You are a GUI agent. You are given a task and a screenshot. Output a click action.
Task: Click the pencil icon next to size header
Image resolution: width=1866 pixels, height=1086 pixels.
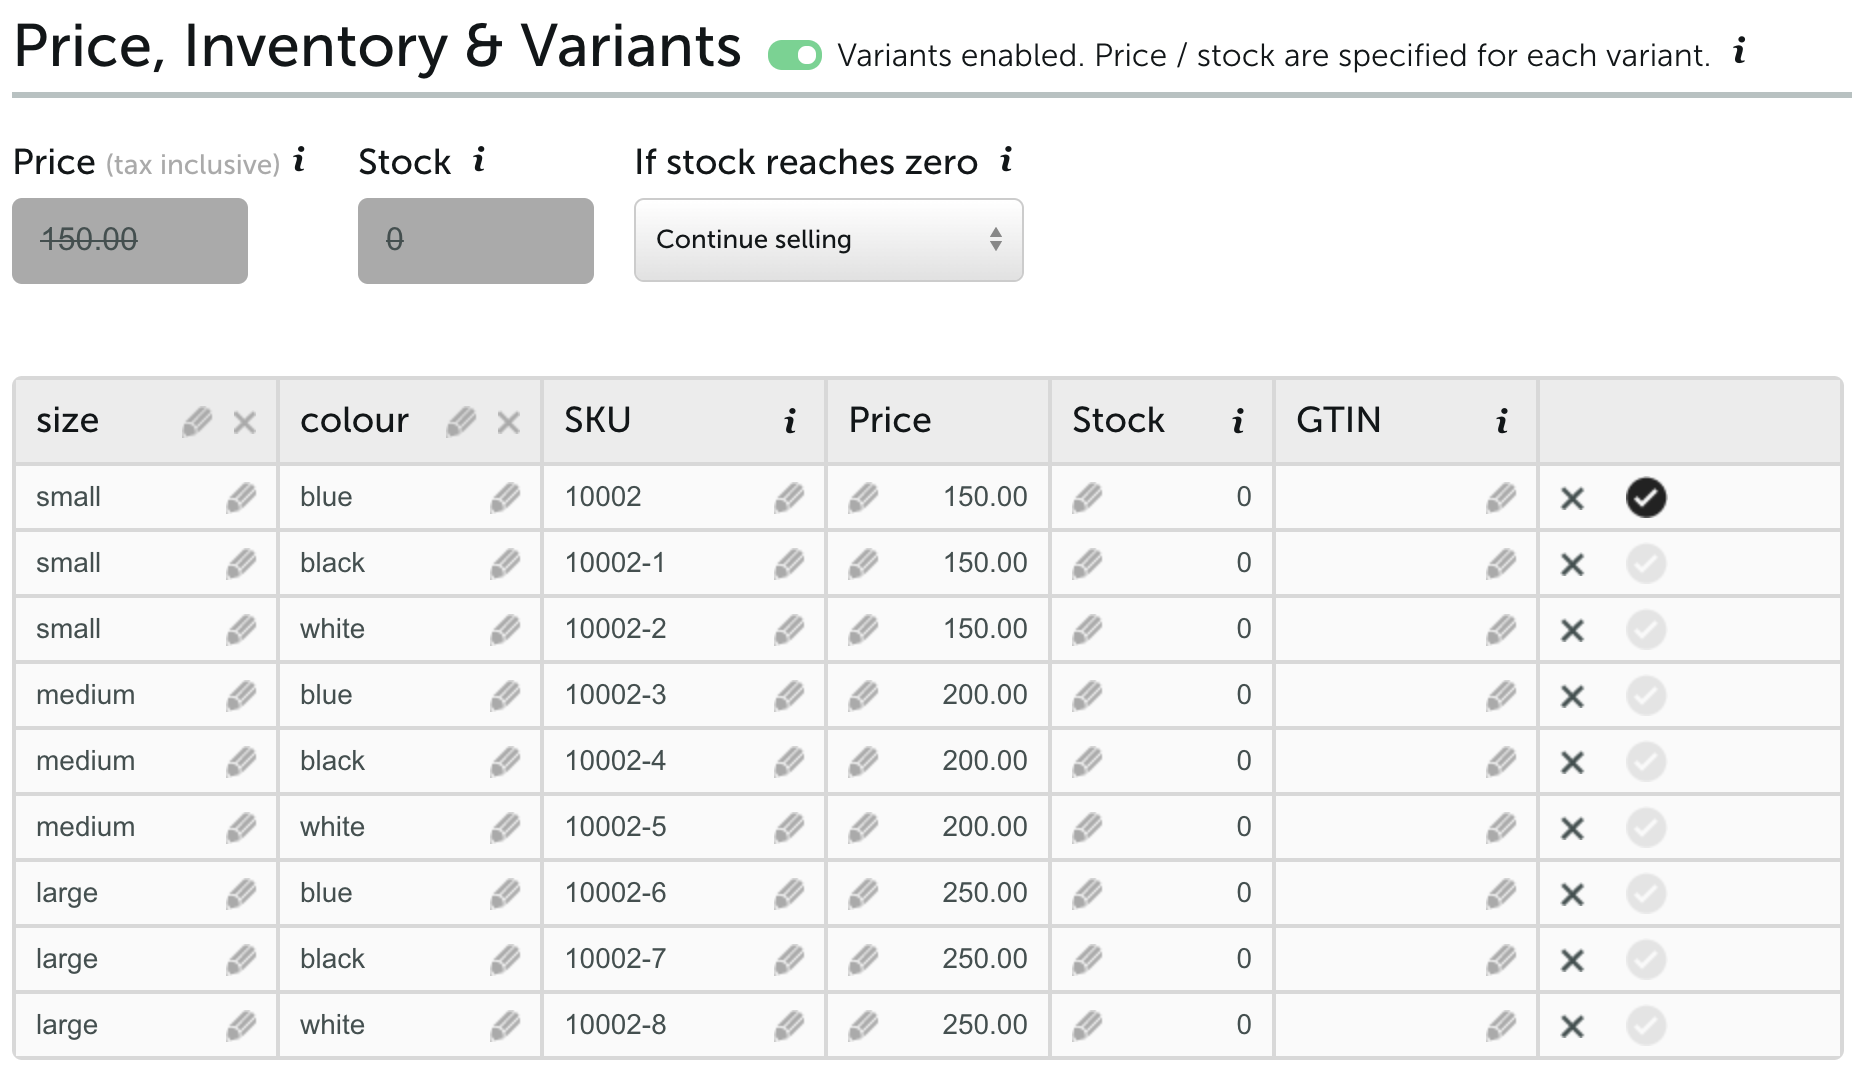point(197,422)
